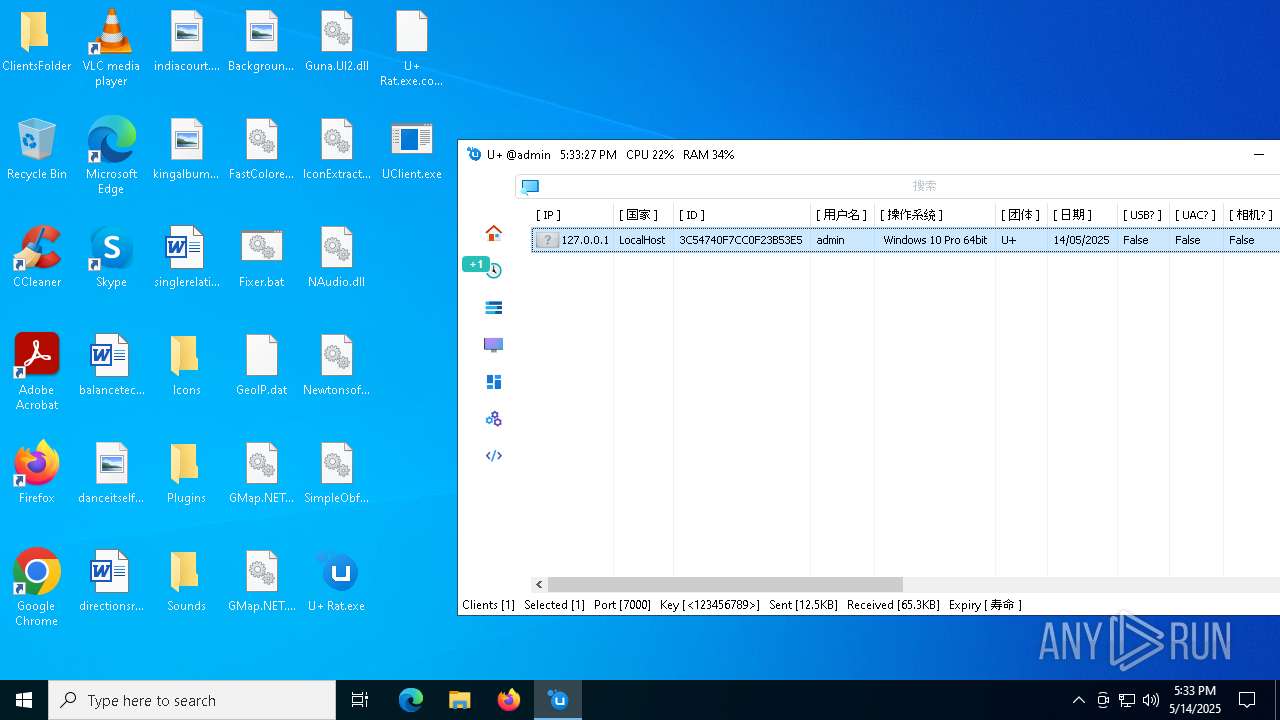Click the U+ app taskbar button

(558, 700)
